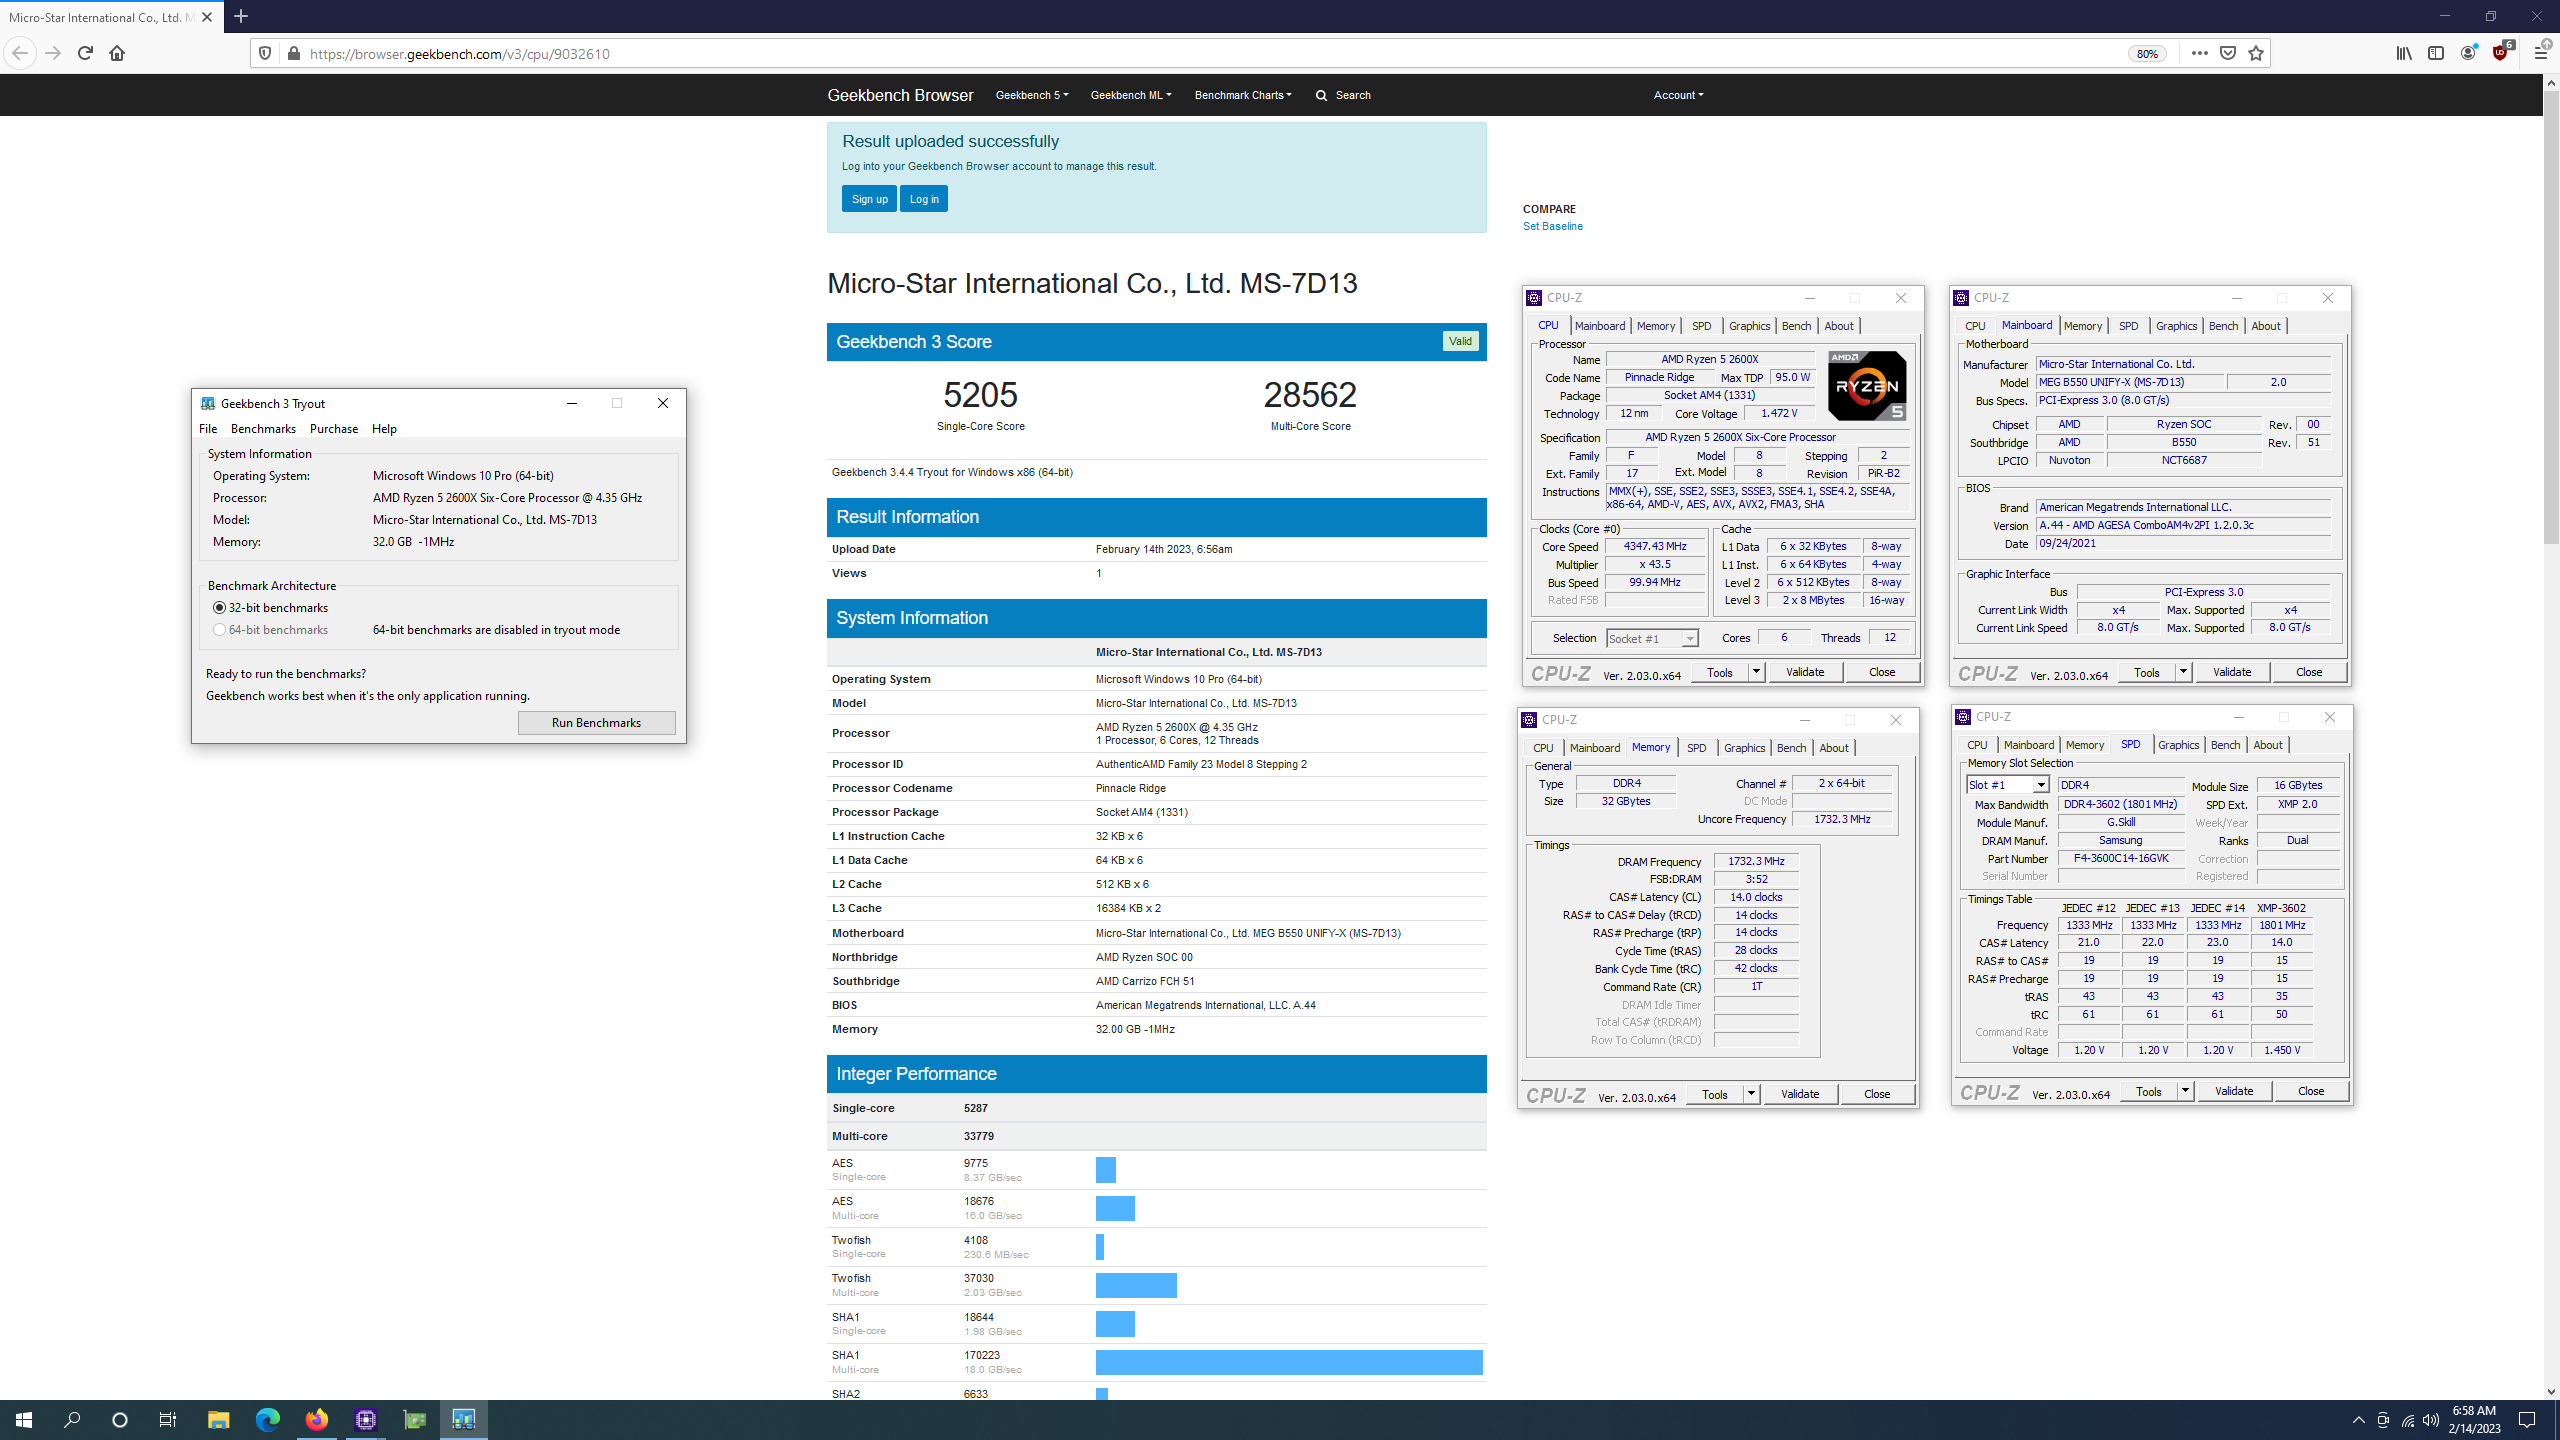Open Benchmarks menu in Geekbench 3 Tryout
This screenshot has height=1440, width=2560.
(263, 428)
